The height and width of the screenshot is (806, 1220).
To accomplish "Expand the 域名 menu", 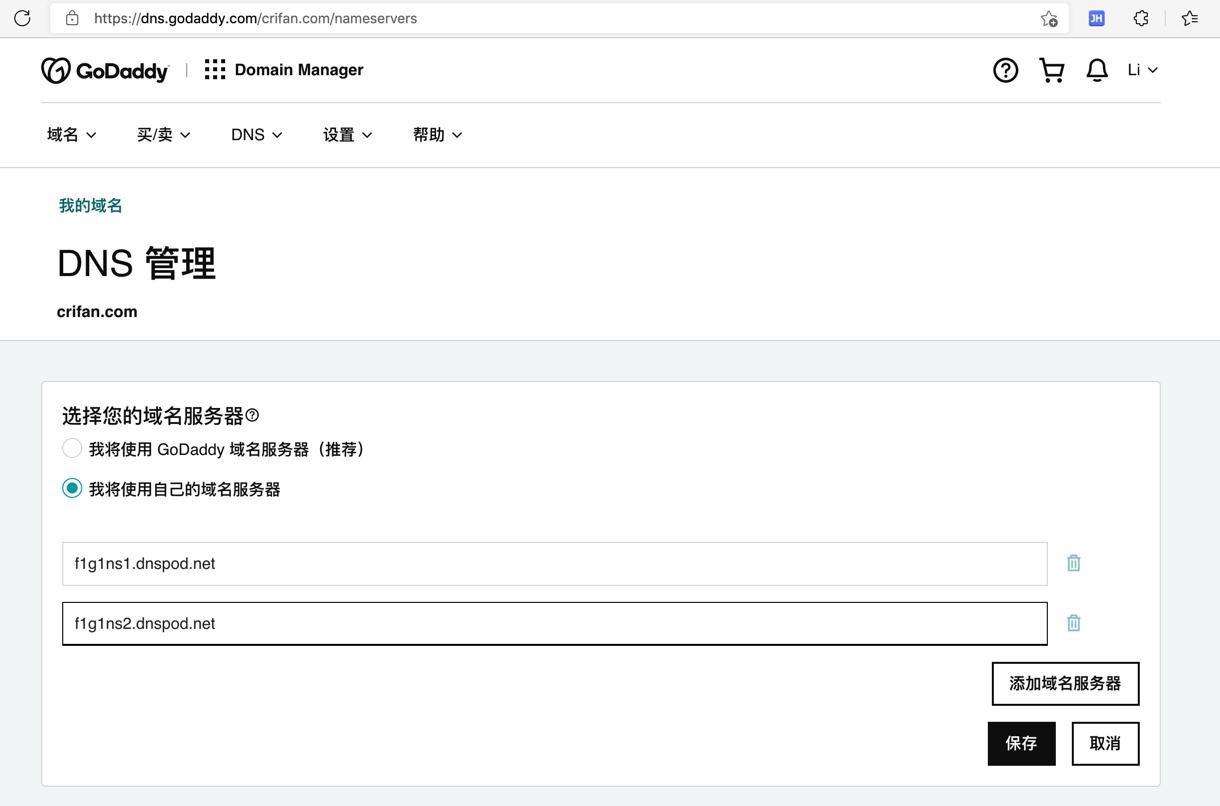I will [72, 134].
